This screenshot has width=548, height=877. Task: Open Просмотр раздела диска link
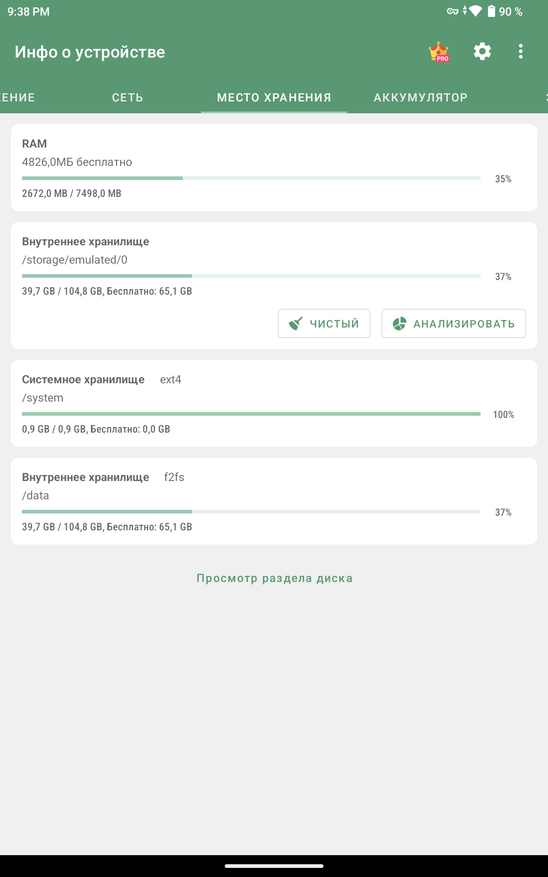[275, 578]
